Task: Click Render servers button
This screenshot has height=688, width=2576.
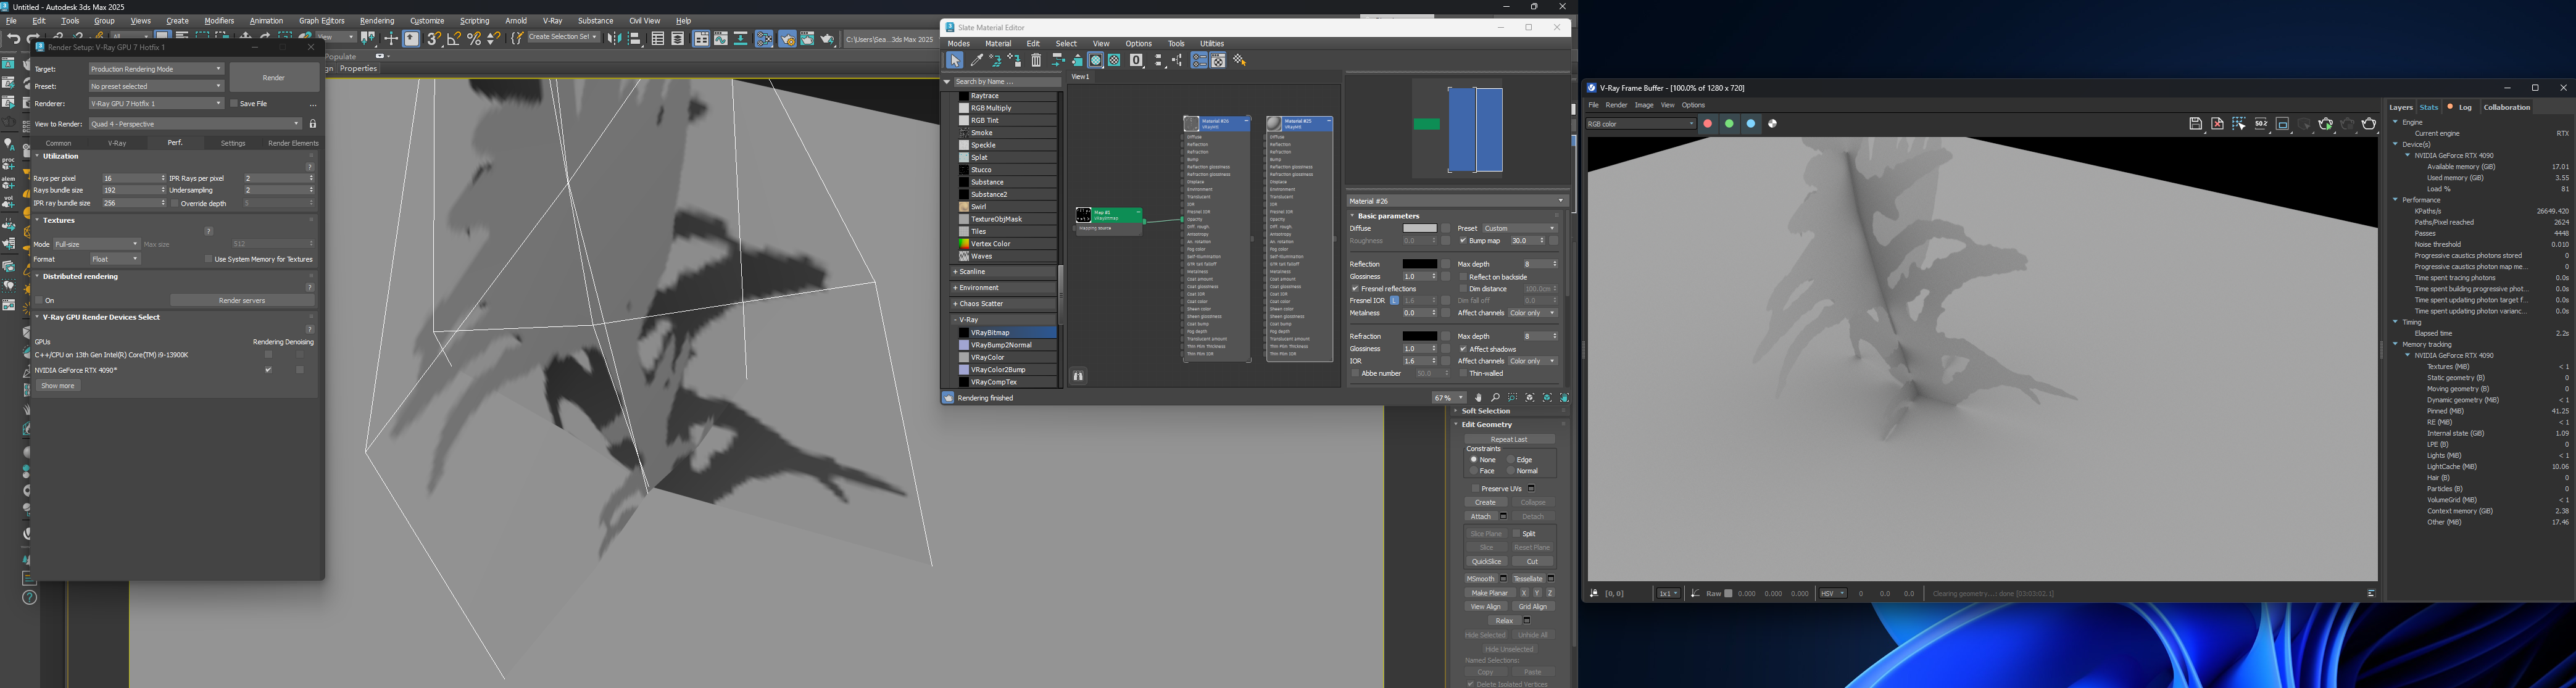Action: coord(242,300)
